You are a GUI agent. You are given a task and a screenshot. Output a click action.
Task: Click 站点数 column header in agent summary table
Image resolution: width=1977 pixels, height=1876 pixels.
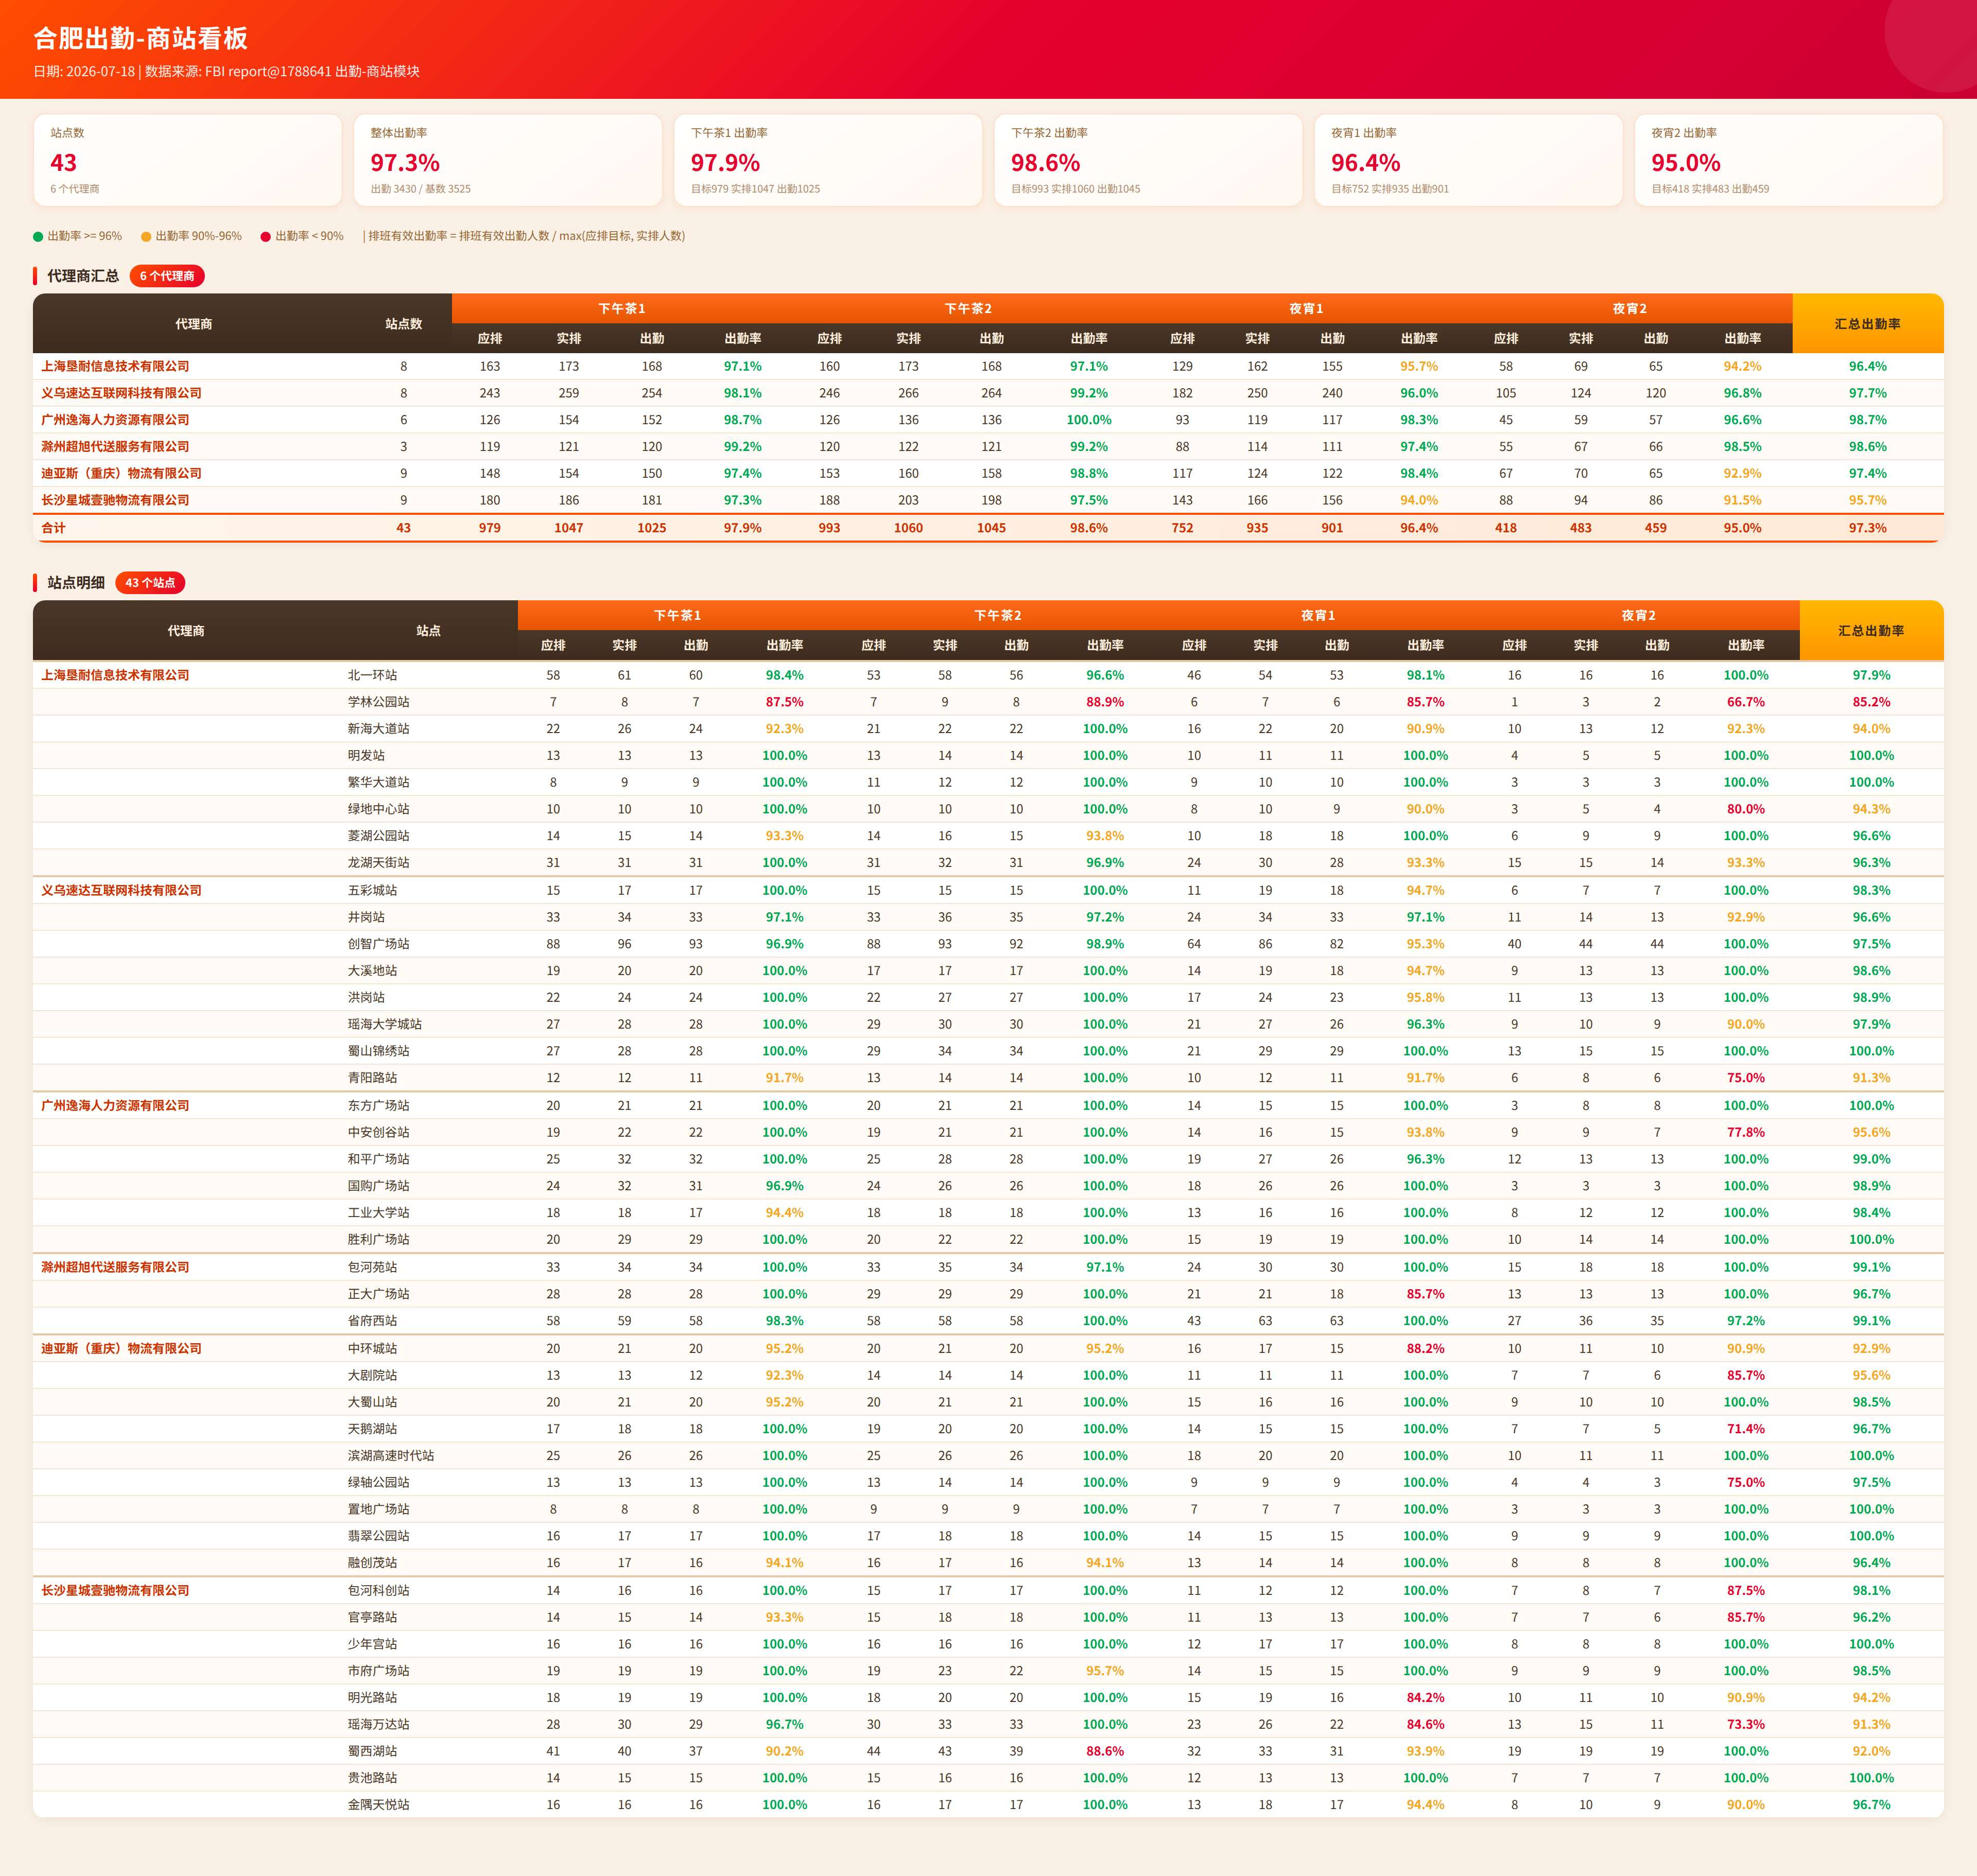(404, 324)
